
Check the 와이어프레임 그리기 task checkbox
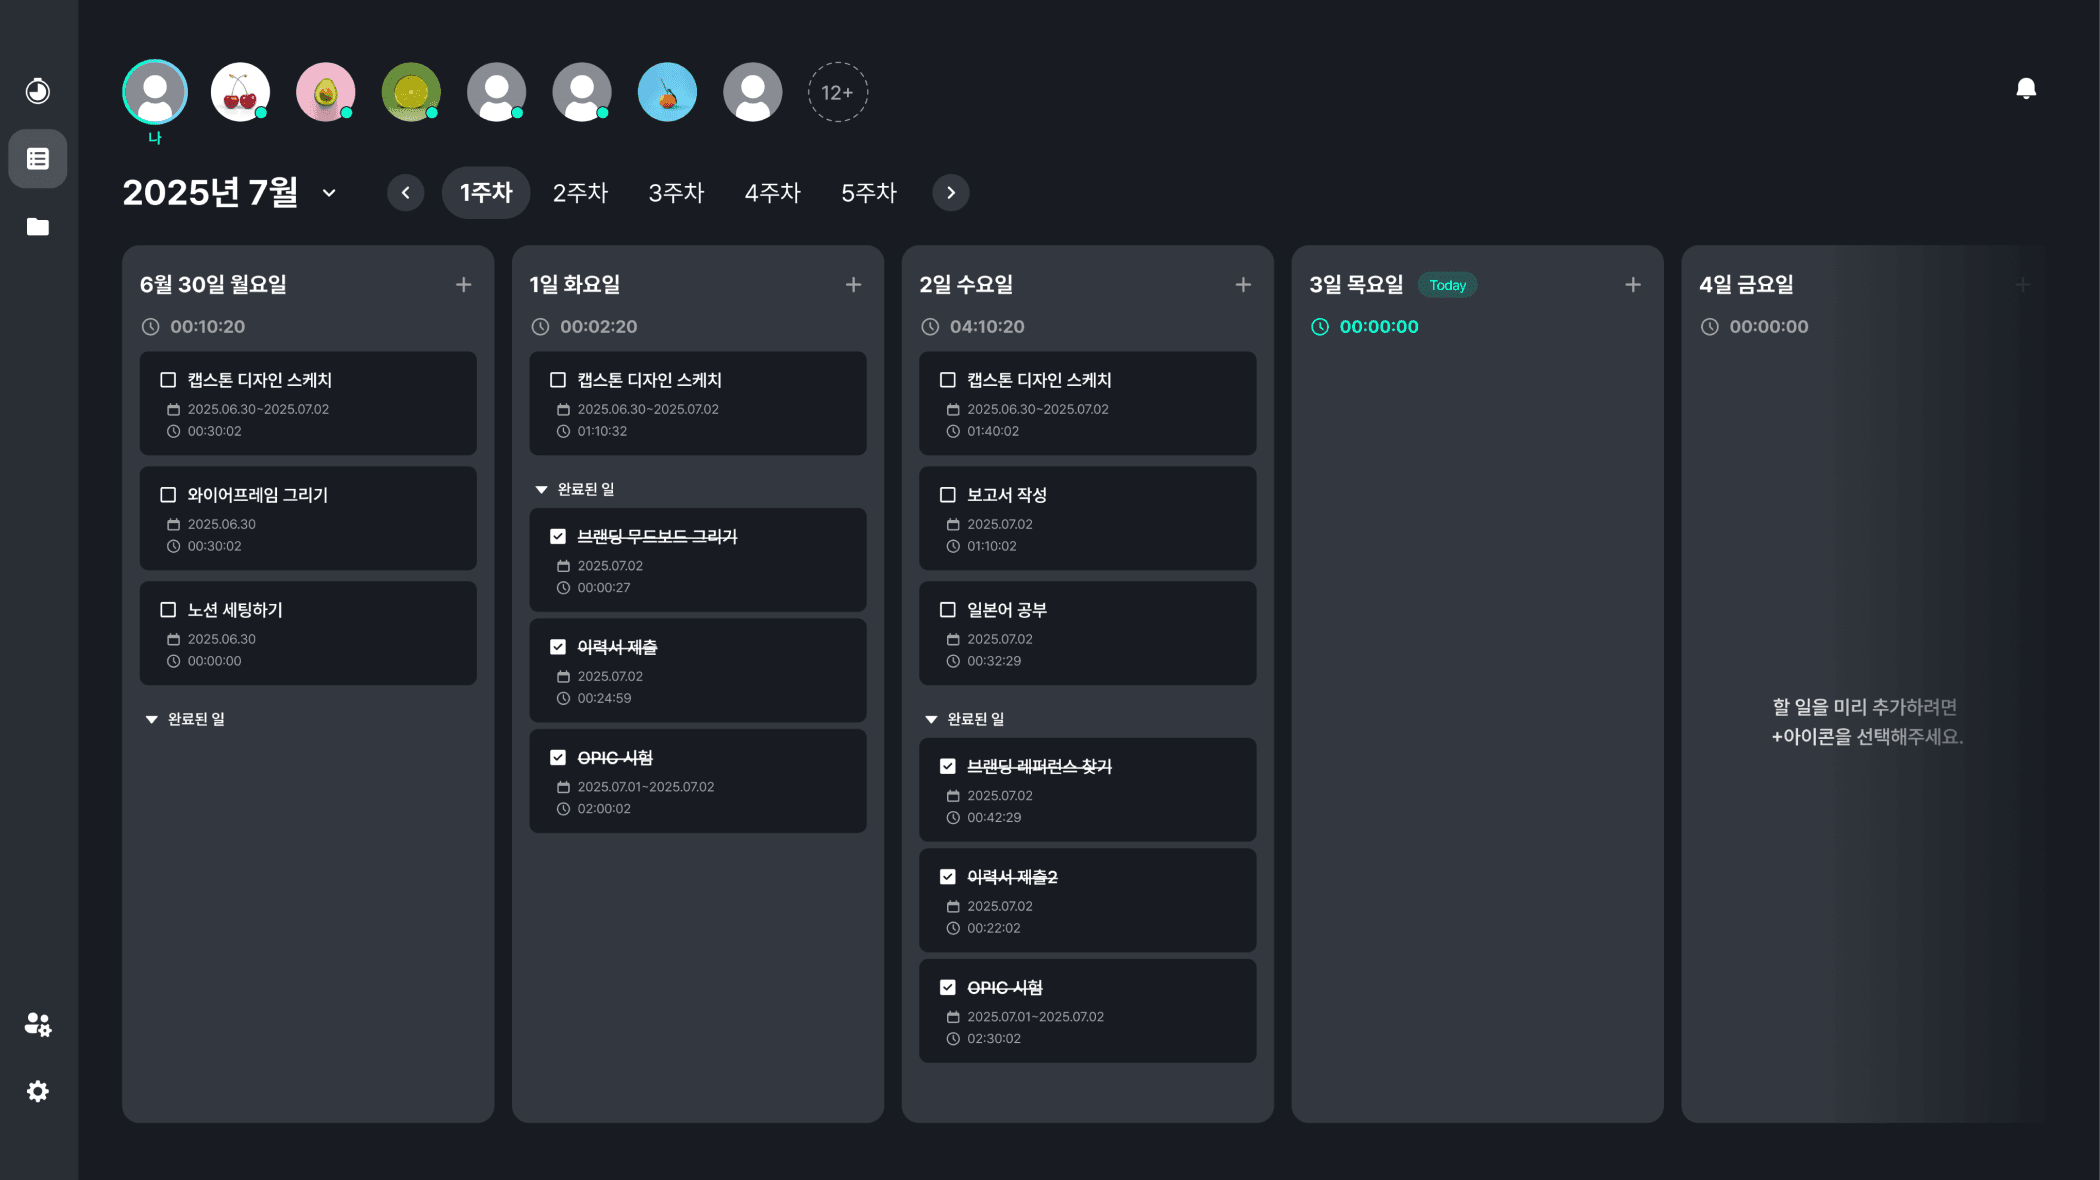point(168,495)
